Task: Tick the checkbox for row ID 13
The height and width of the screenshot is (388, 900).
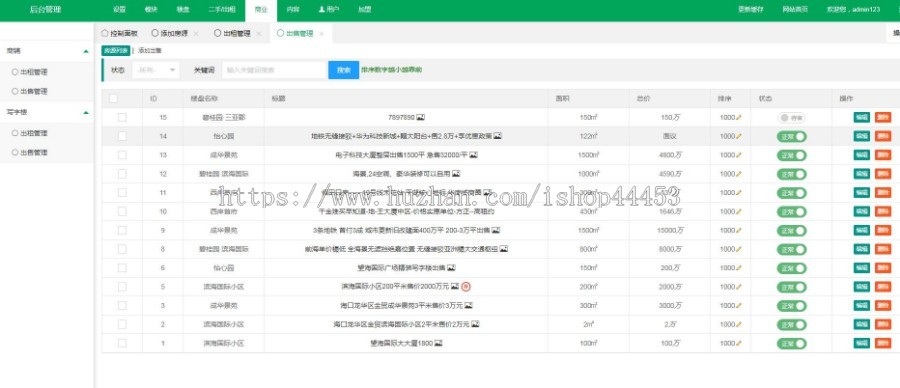Action: coord(122,155)
